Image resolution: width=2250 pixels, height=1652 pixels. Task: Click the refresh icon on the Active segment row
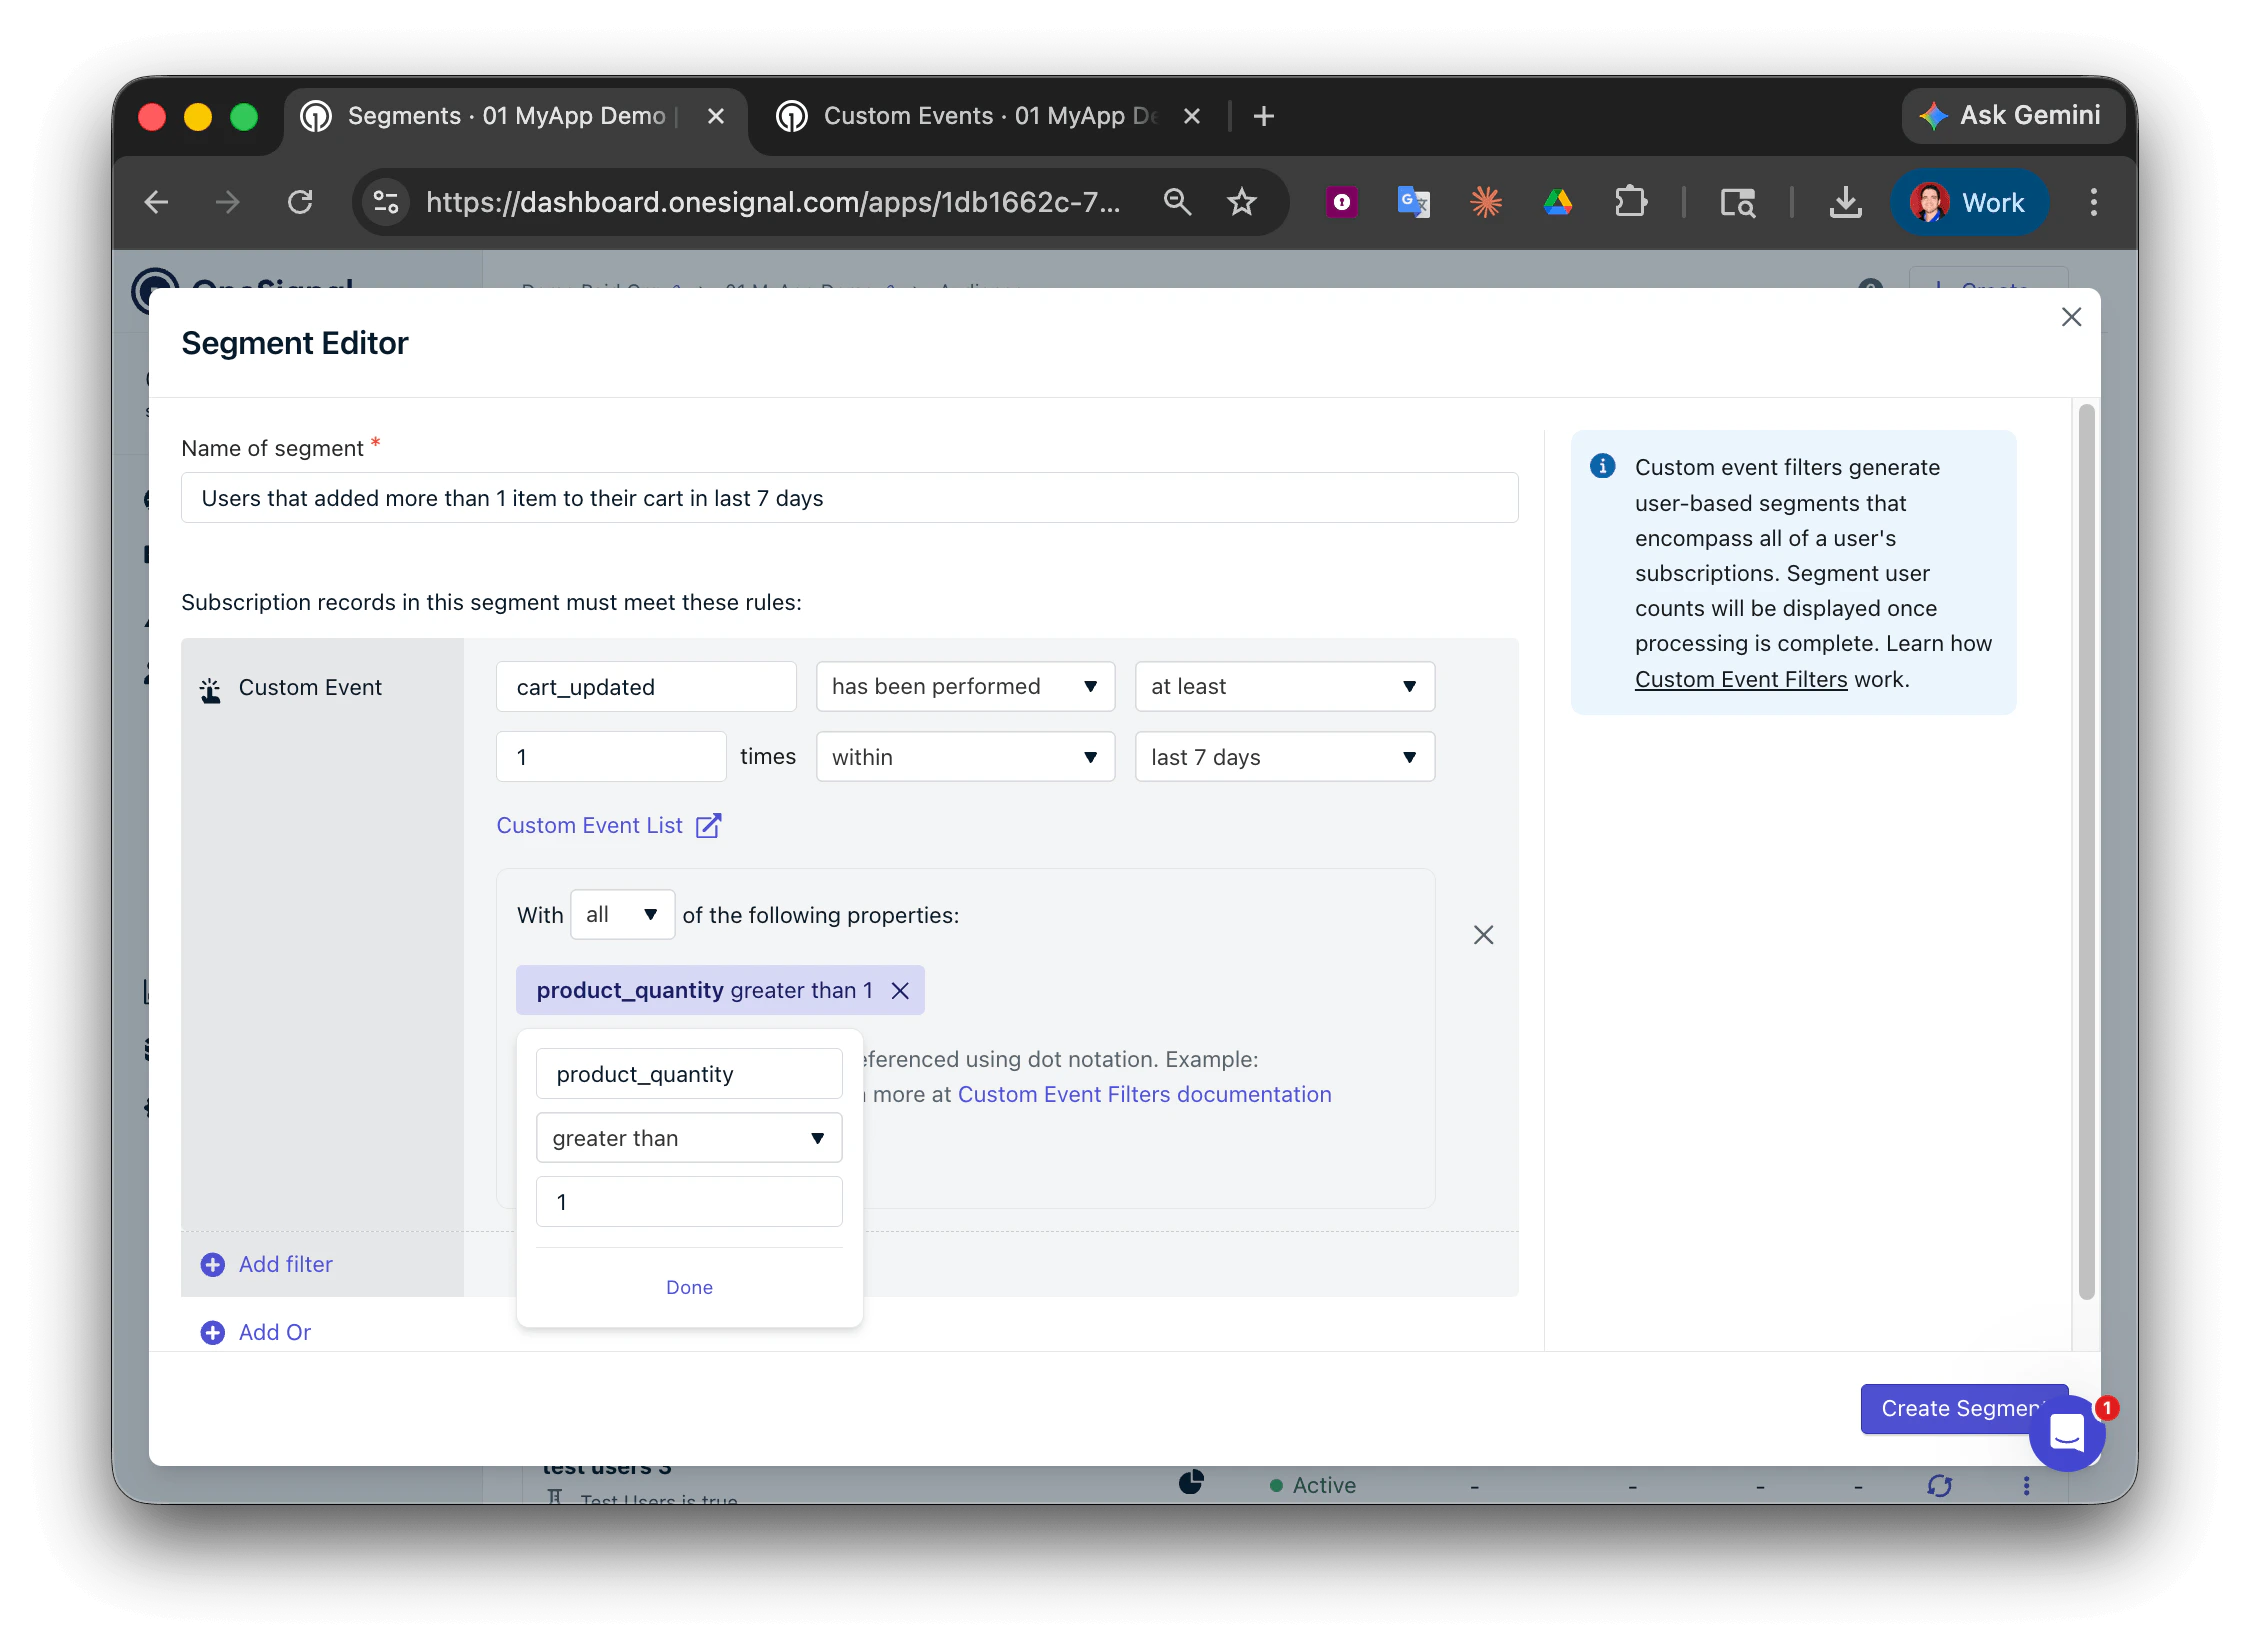click(1941, 1486)
